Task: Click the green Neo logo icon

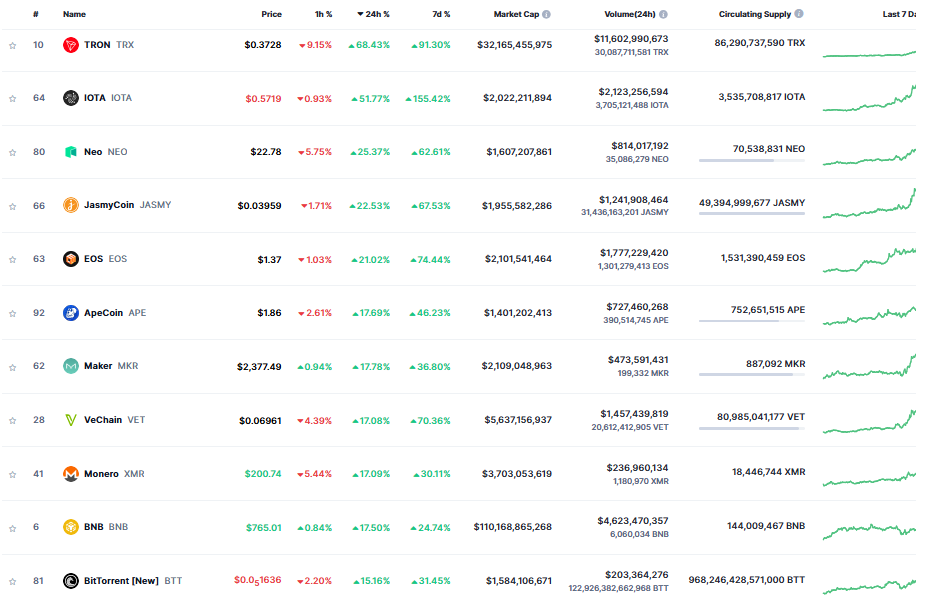Action: pos(71,152)
